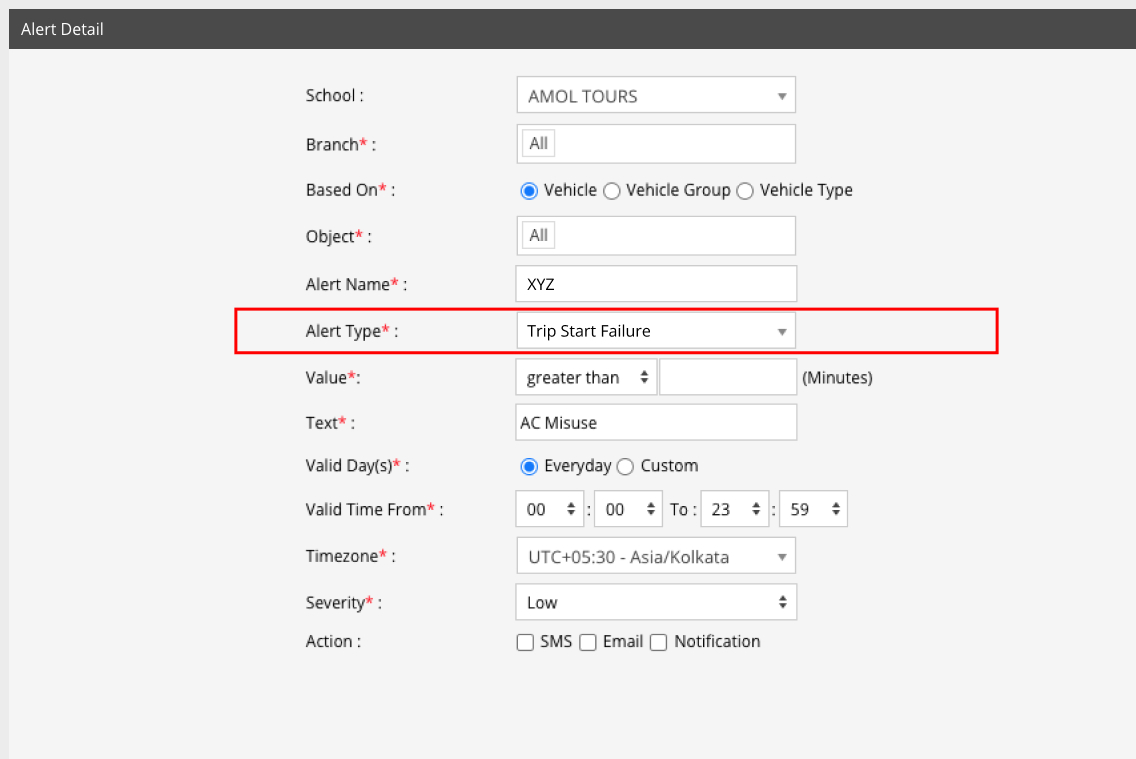1136x759 pixels.
Task: Select the Vehicle radio button
Action: tap(530, 191)
